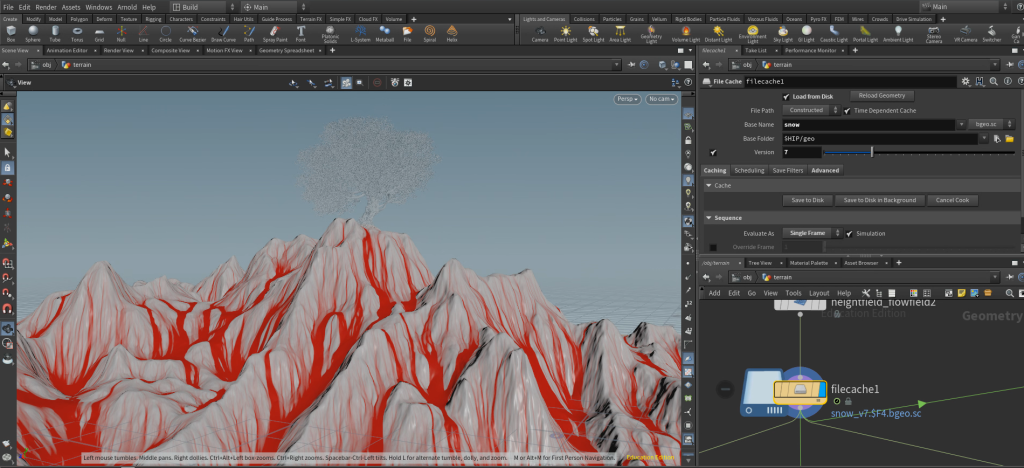Select the Spray Paint shelf tool
The image size is (1024, 468).
click(x=274, y=33)
